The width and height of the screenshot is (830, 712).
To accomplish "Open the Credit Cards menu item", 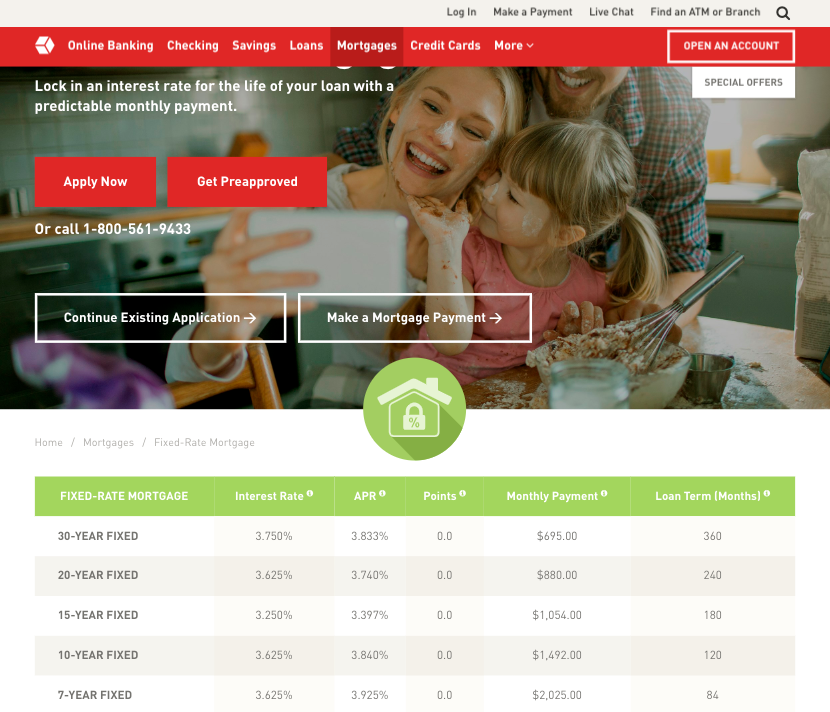I will coord(445,46).
